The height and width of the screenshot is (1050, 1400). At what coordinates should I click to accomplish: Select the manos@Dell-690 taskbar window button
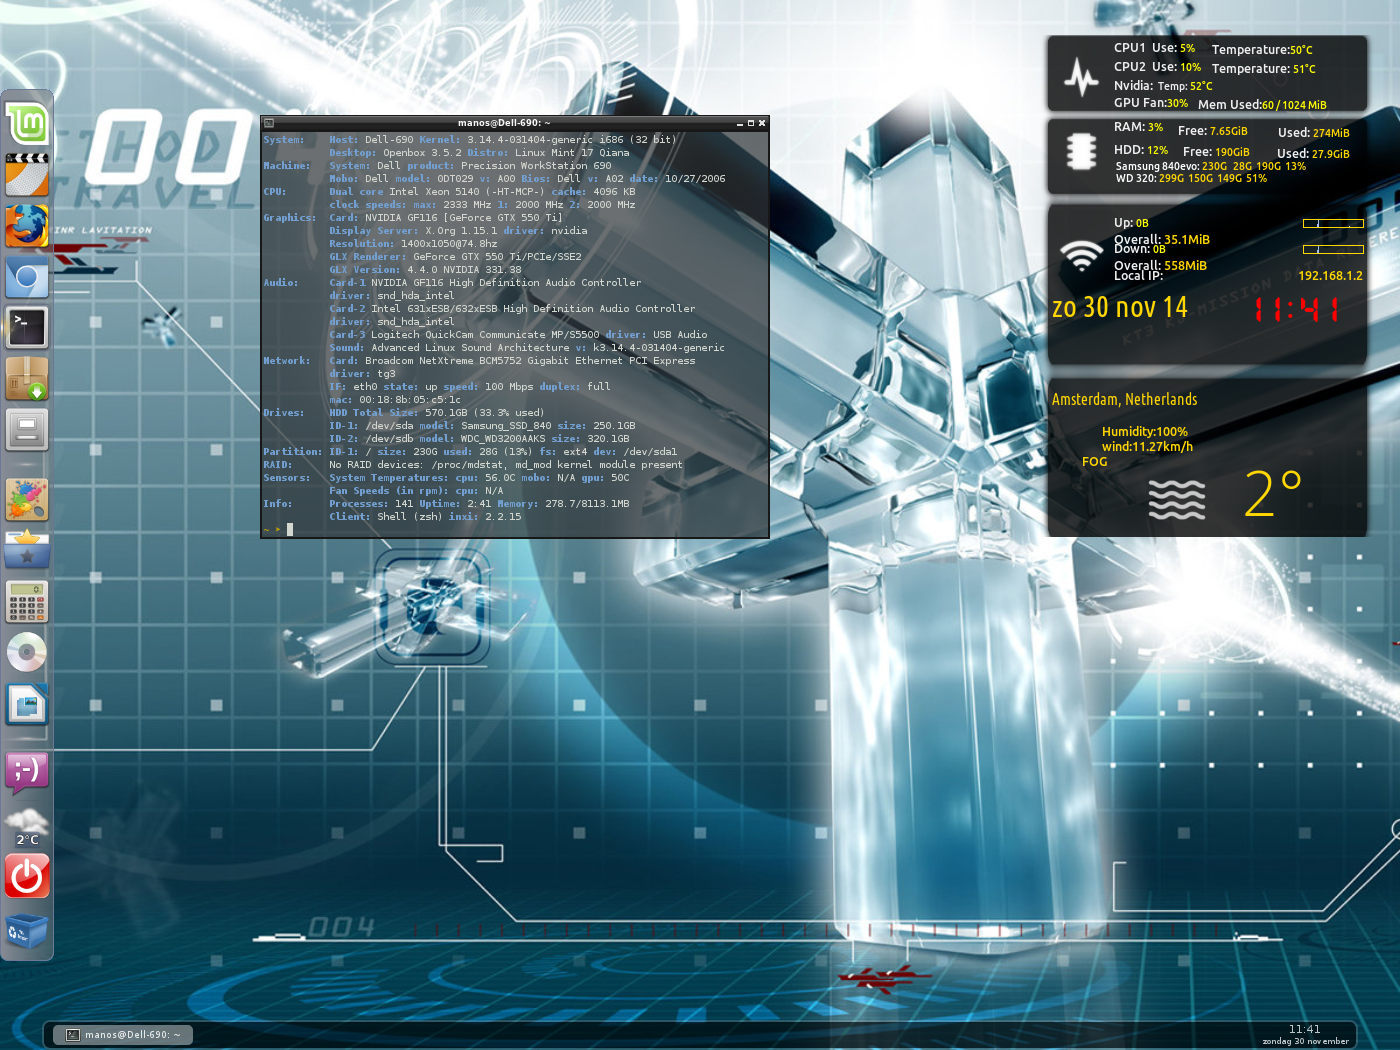[x=124, y=1035]
